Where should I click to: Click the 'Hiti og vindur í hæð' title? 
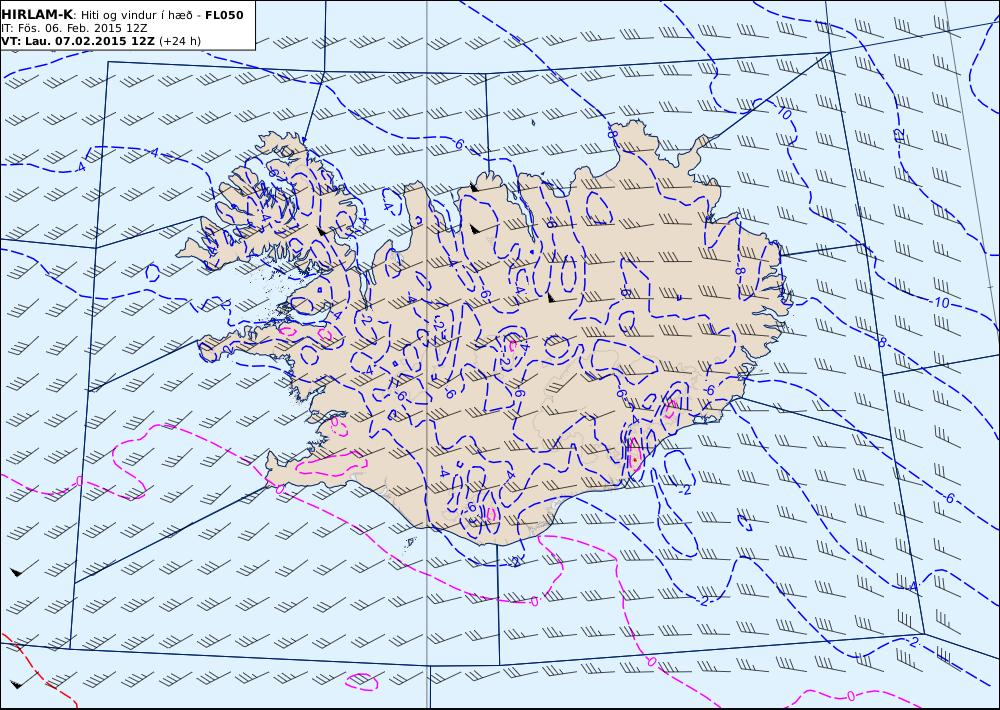click(x=139, y=15)
